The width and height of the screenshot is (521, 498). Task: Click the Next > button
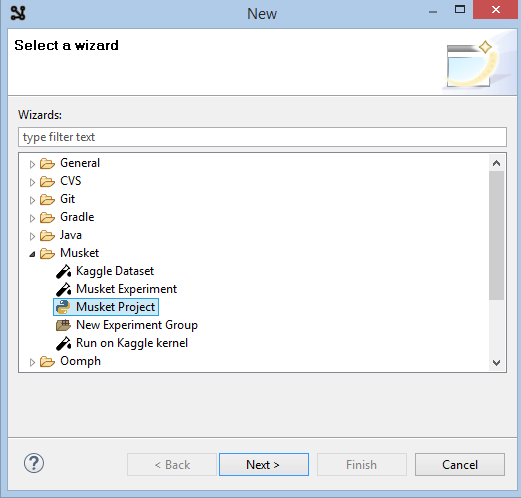[x=264, y=464]
